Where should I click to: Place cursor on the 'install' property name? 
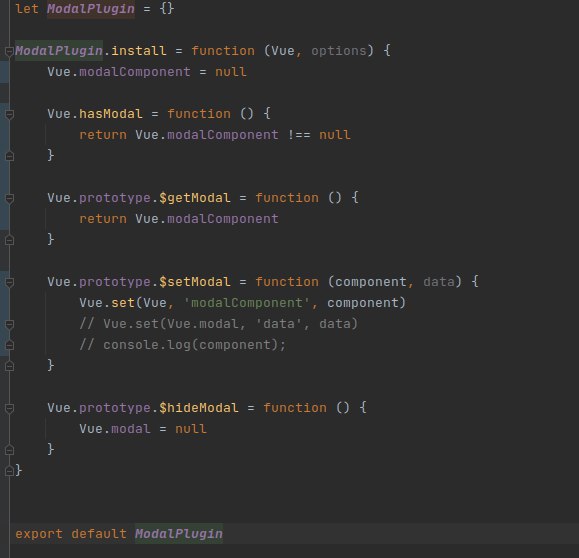[139, 51]
